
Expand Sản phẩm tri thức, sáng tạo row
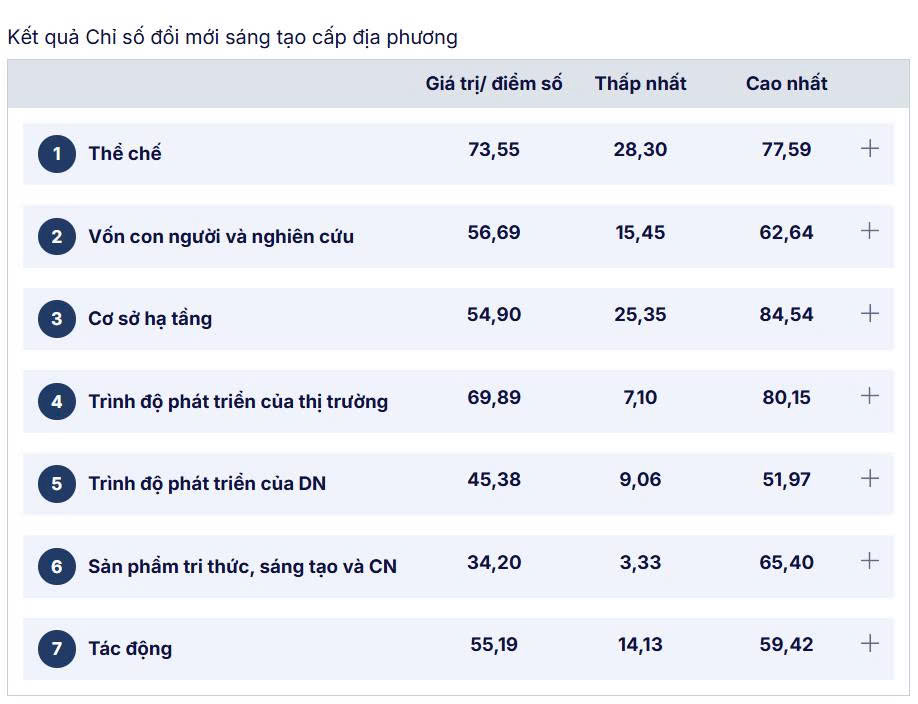pyautogui.click(x=870, y=561)
